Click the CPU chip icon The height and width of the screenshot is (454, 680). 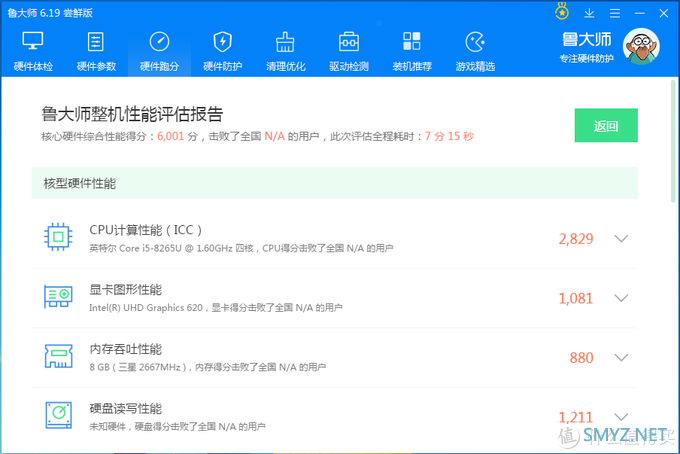tap(58, 237)
